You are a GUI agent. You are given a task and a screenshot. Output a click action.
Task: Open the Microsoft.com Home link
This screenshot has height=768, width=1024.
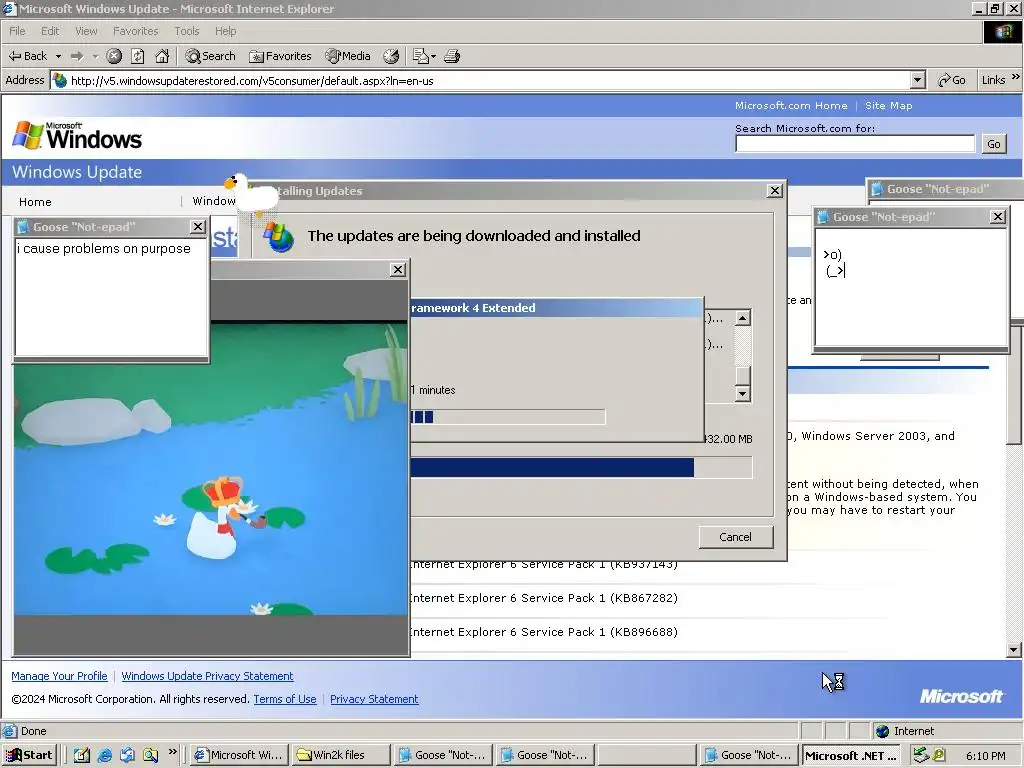click(791, 105)
